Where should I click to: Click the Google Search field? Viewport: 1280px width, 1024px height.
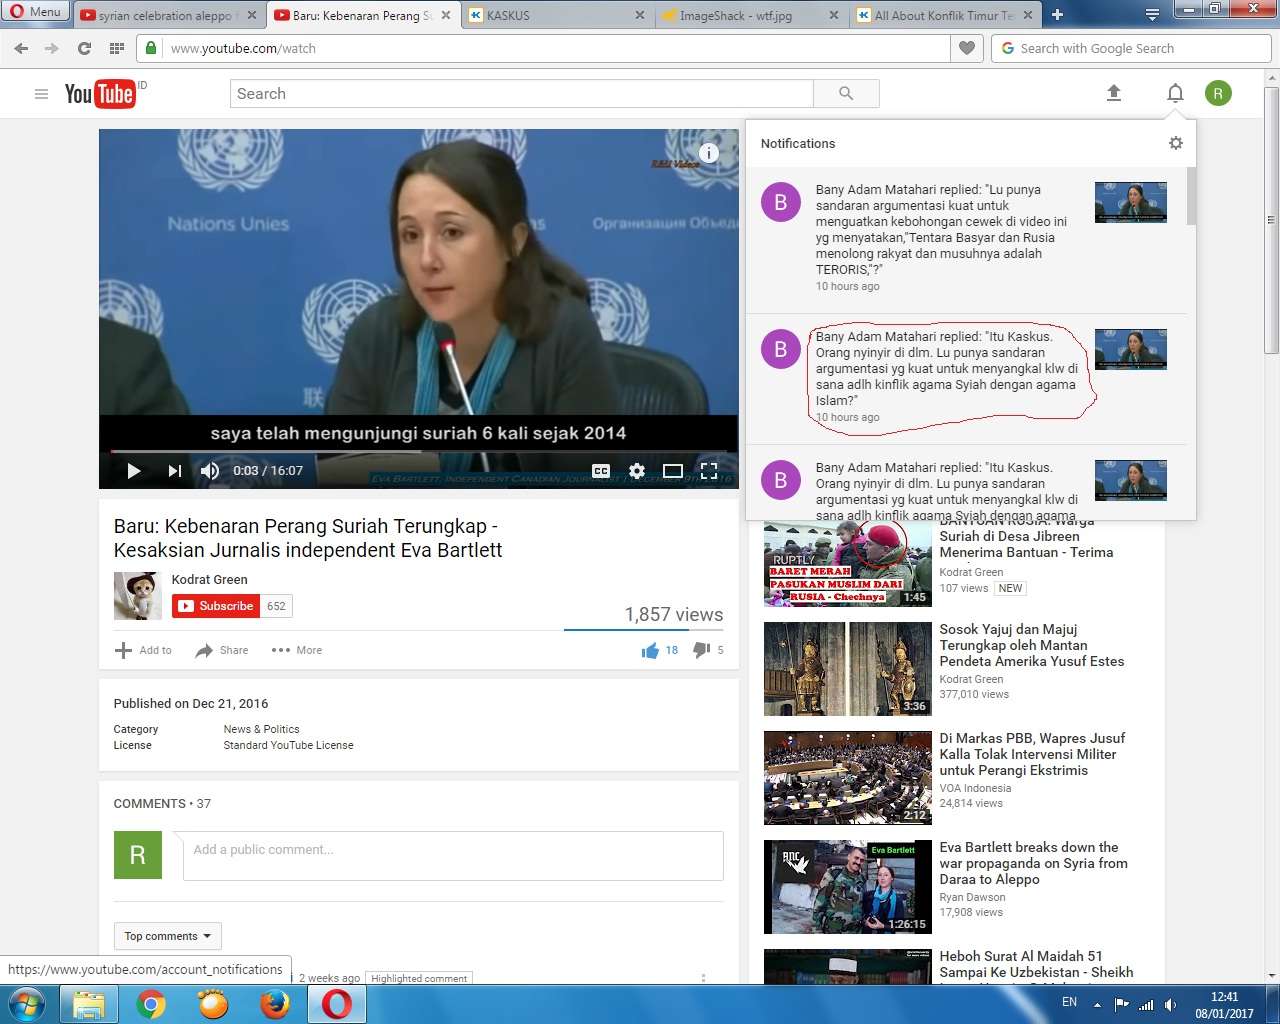click(x=1130, y=48)
